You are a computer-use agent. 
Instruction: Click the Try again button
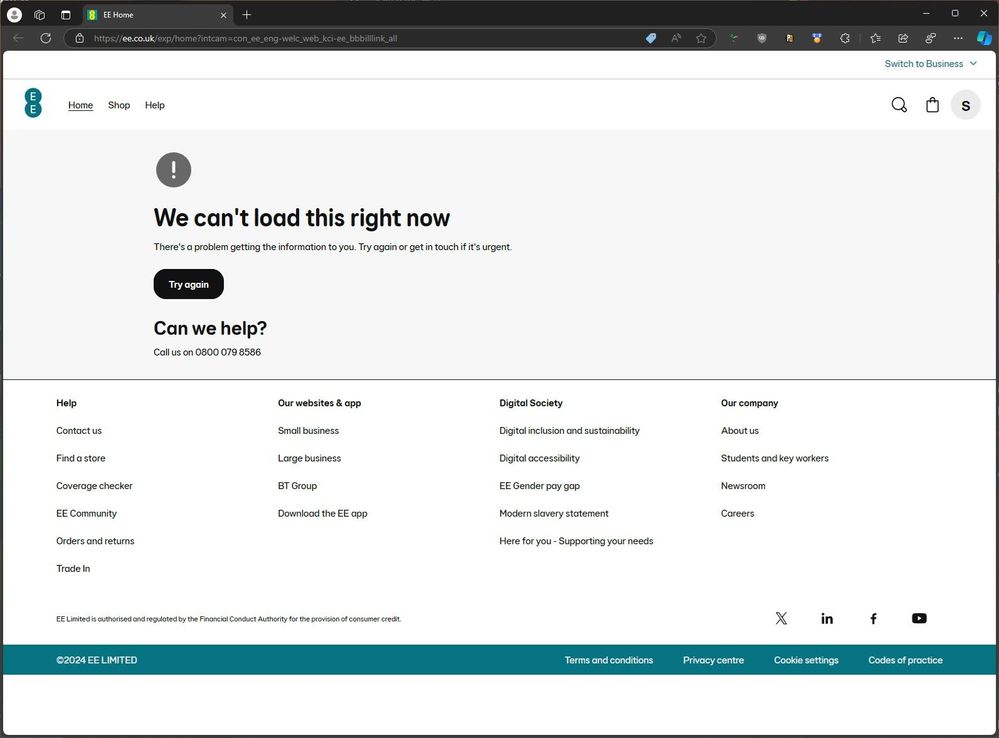click(189, 284)
